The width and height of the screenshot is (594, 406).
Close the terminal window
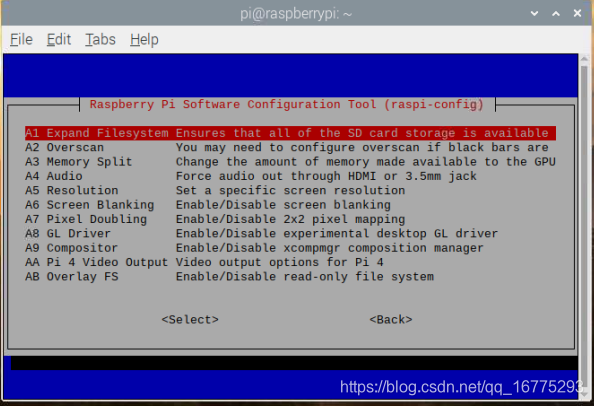[x=577, y=14]
